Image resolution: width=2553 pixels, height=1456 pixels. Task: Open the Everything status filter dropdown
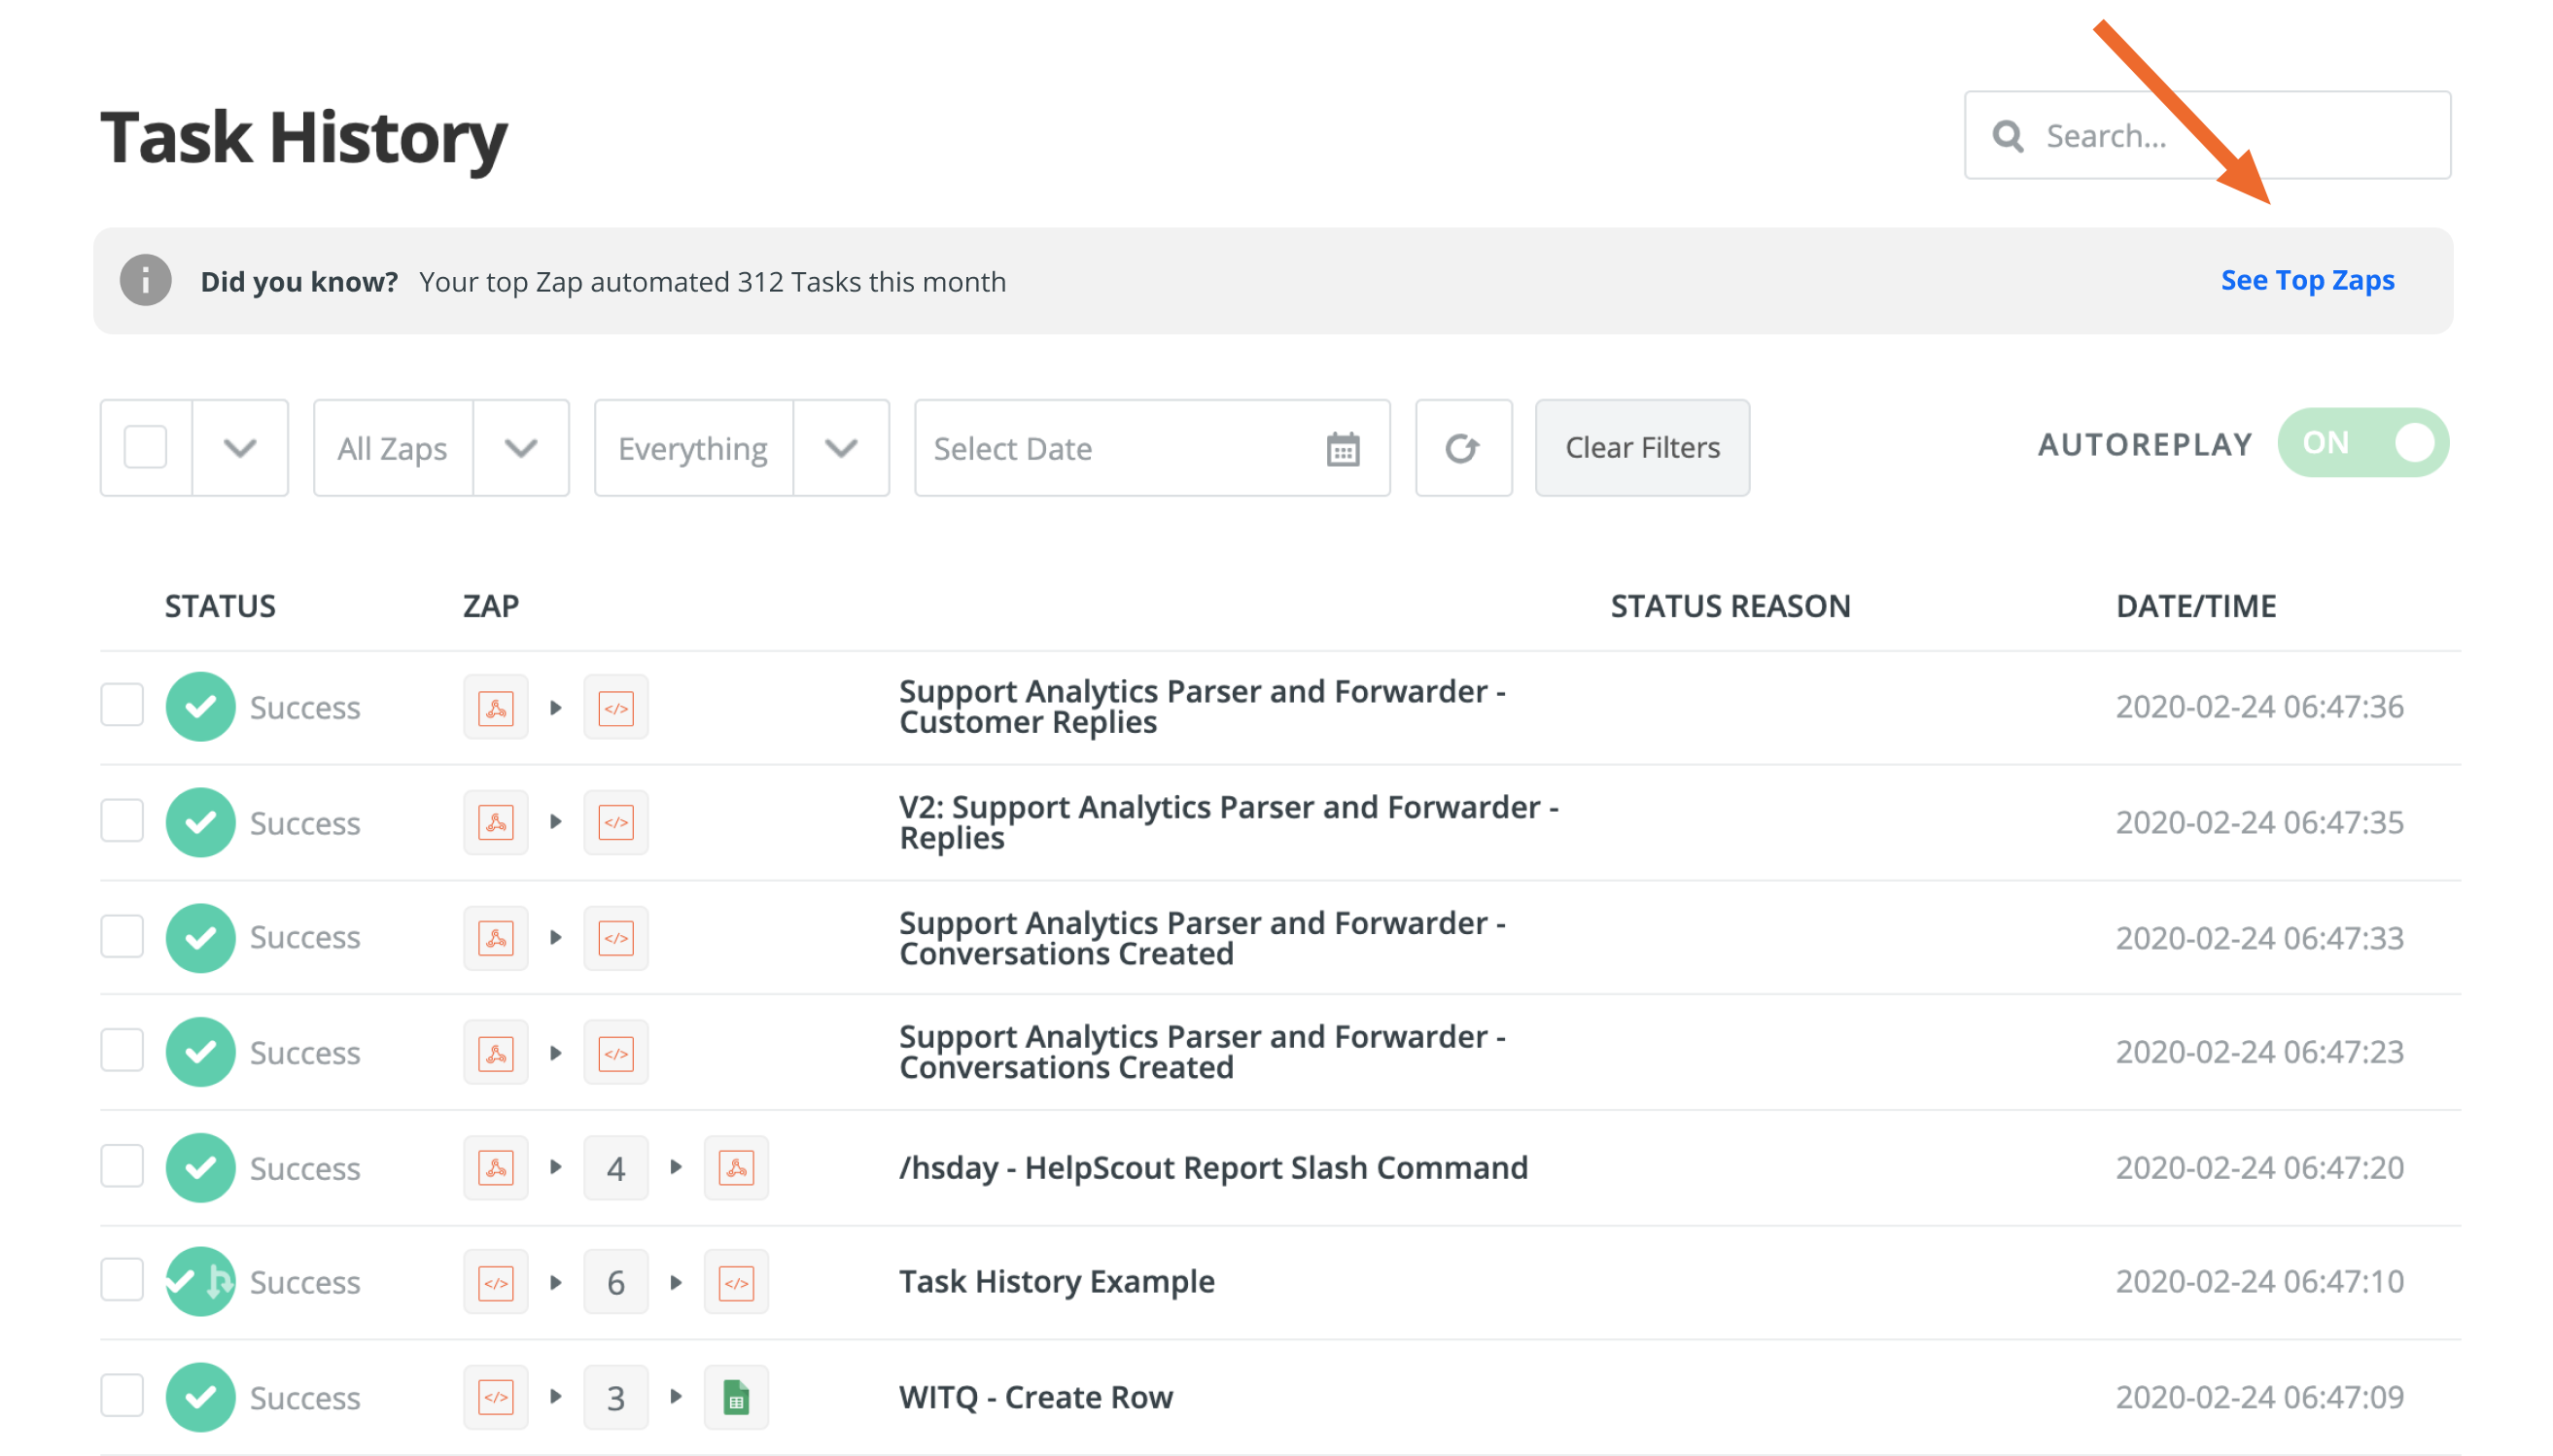(741, 448)
